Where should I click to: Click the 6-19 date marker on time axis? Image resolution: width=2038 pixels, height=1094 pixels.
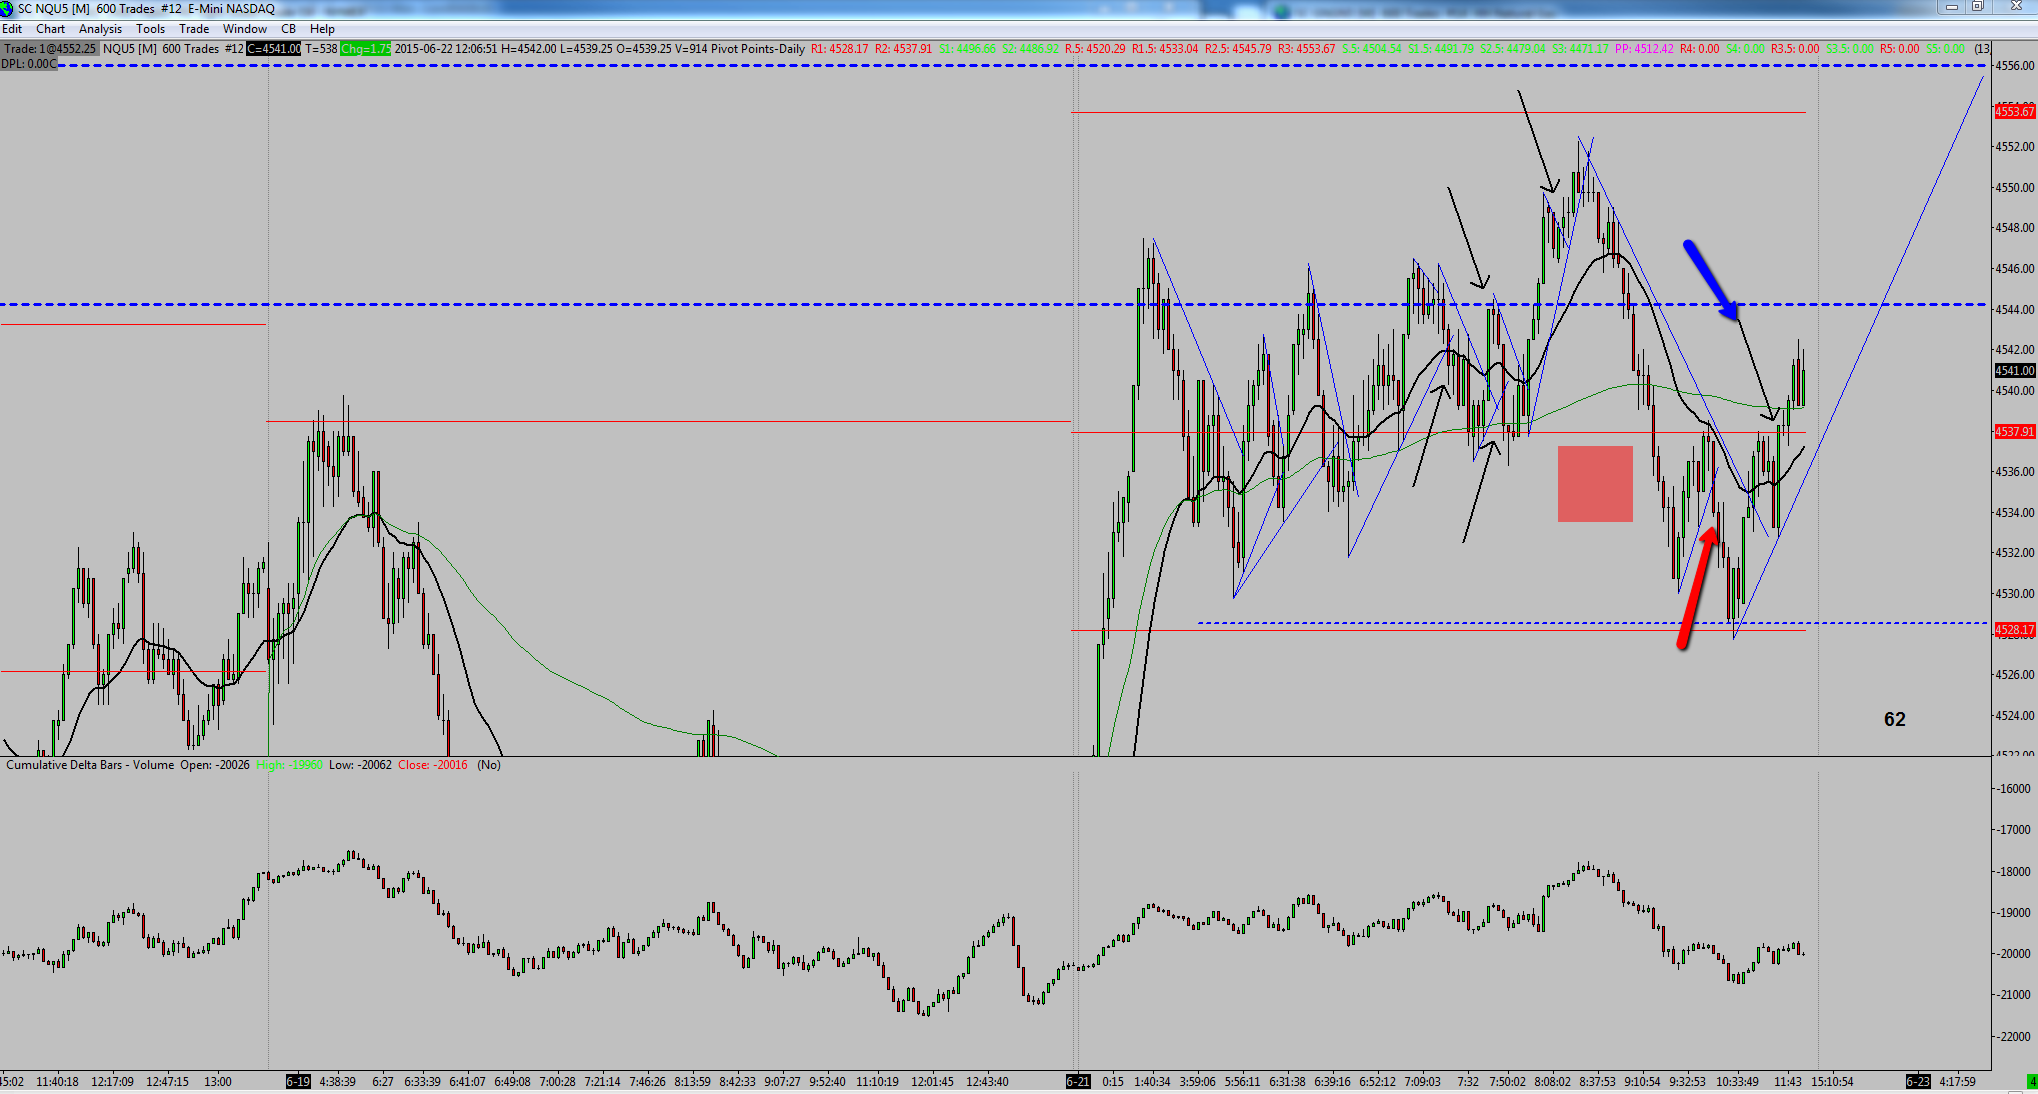coord(298,1082)
